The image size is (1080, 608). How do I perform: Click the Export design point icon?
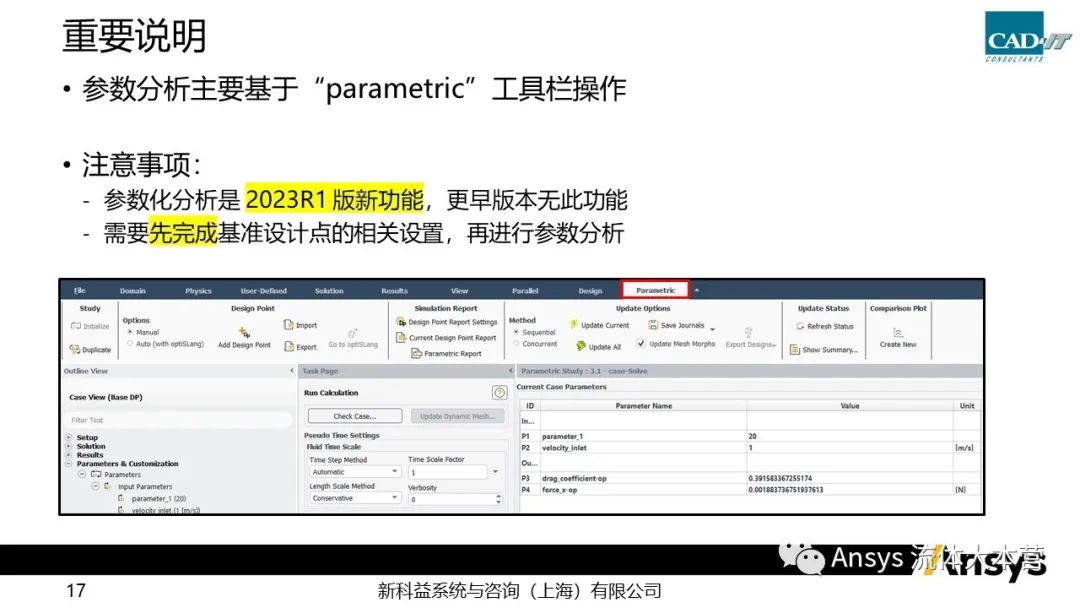coord(289,346)
